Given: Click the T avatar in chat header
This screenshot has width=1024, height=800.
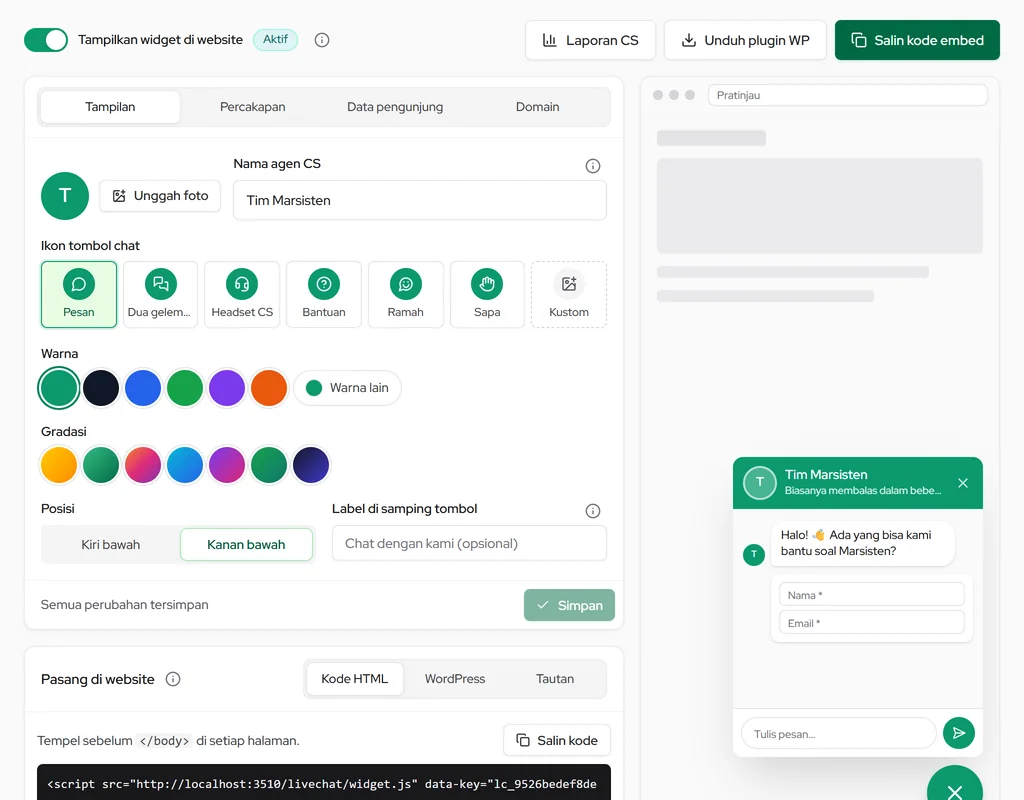Looking at the screenshot, I should (760, 483).
